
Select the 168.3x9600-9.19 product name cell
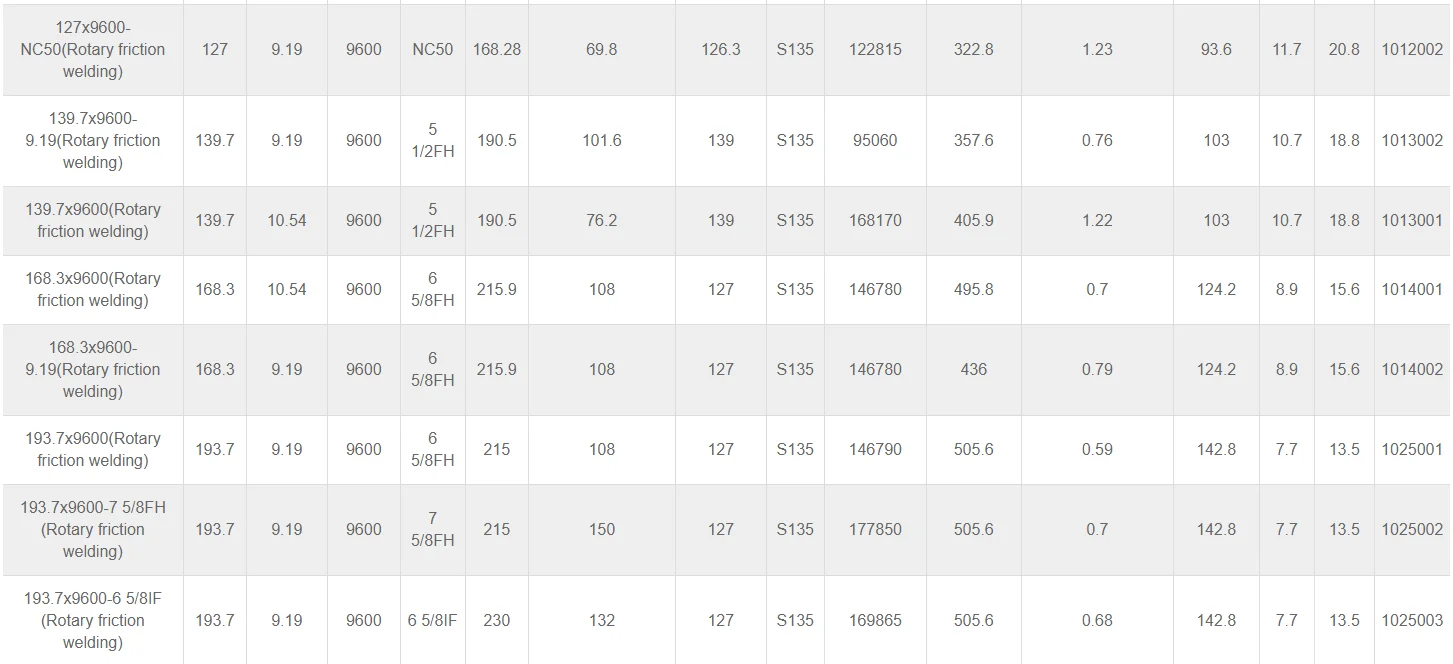pos(92,369)
